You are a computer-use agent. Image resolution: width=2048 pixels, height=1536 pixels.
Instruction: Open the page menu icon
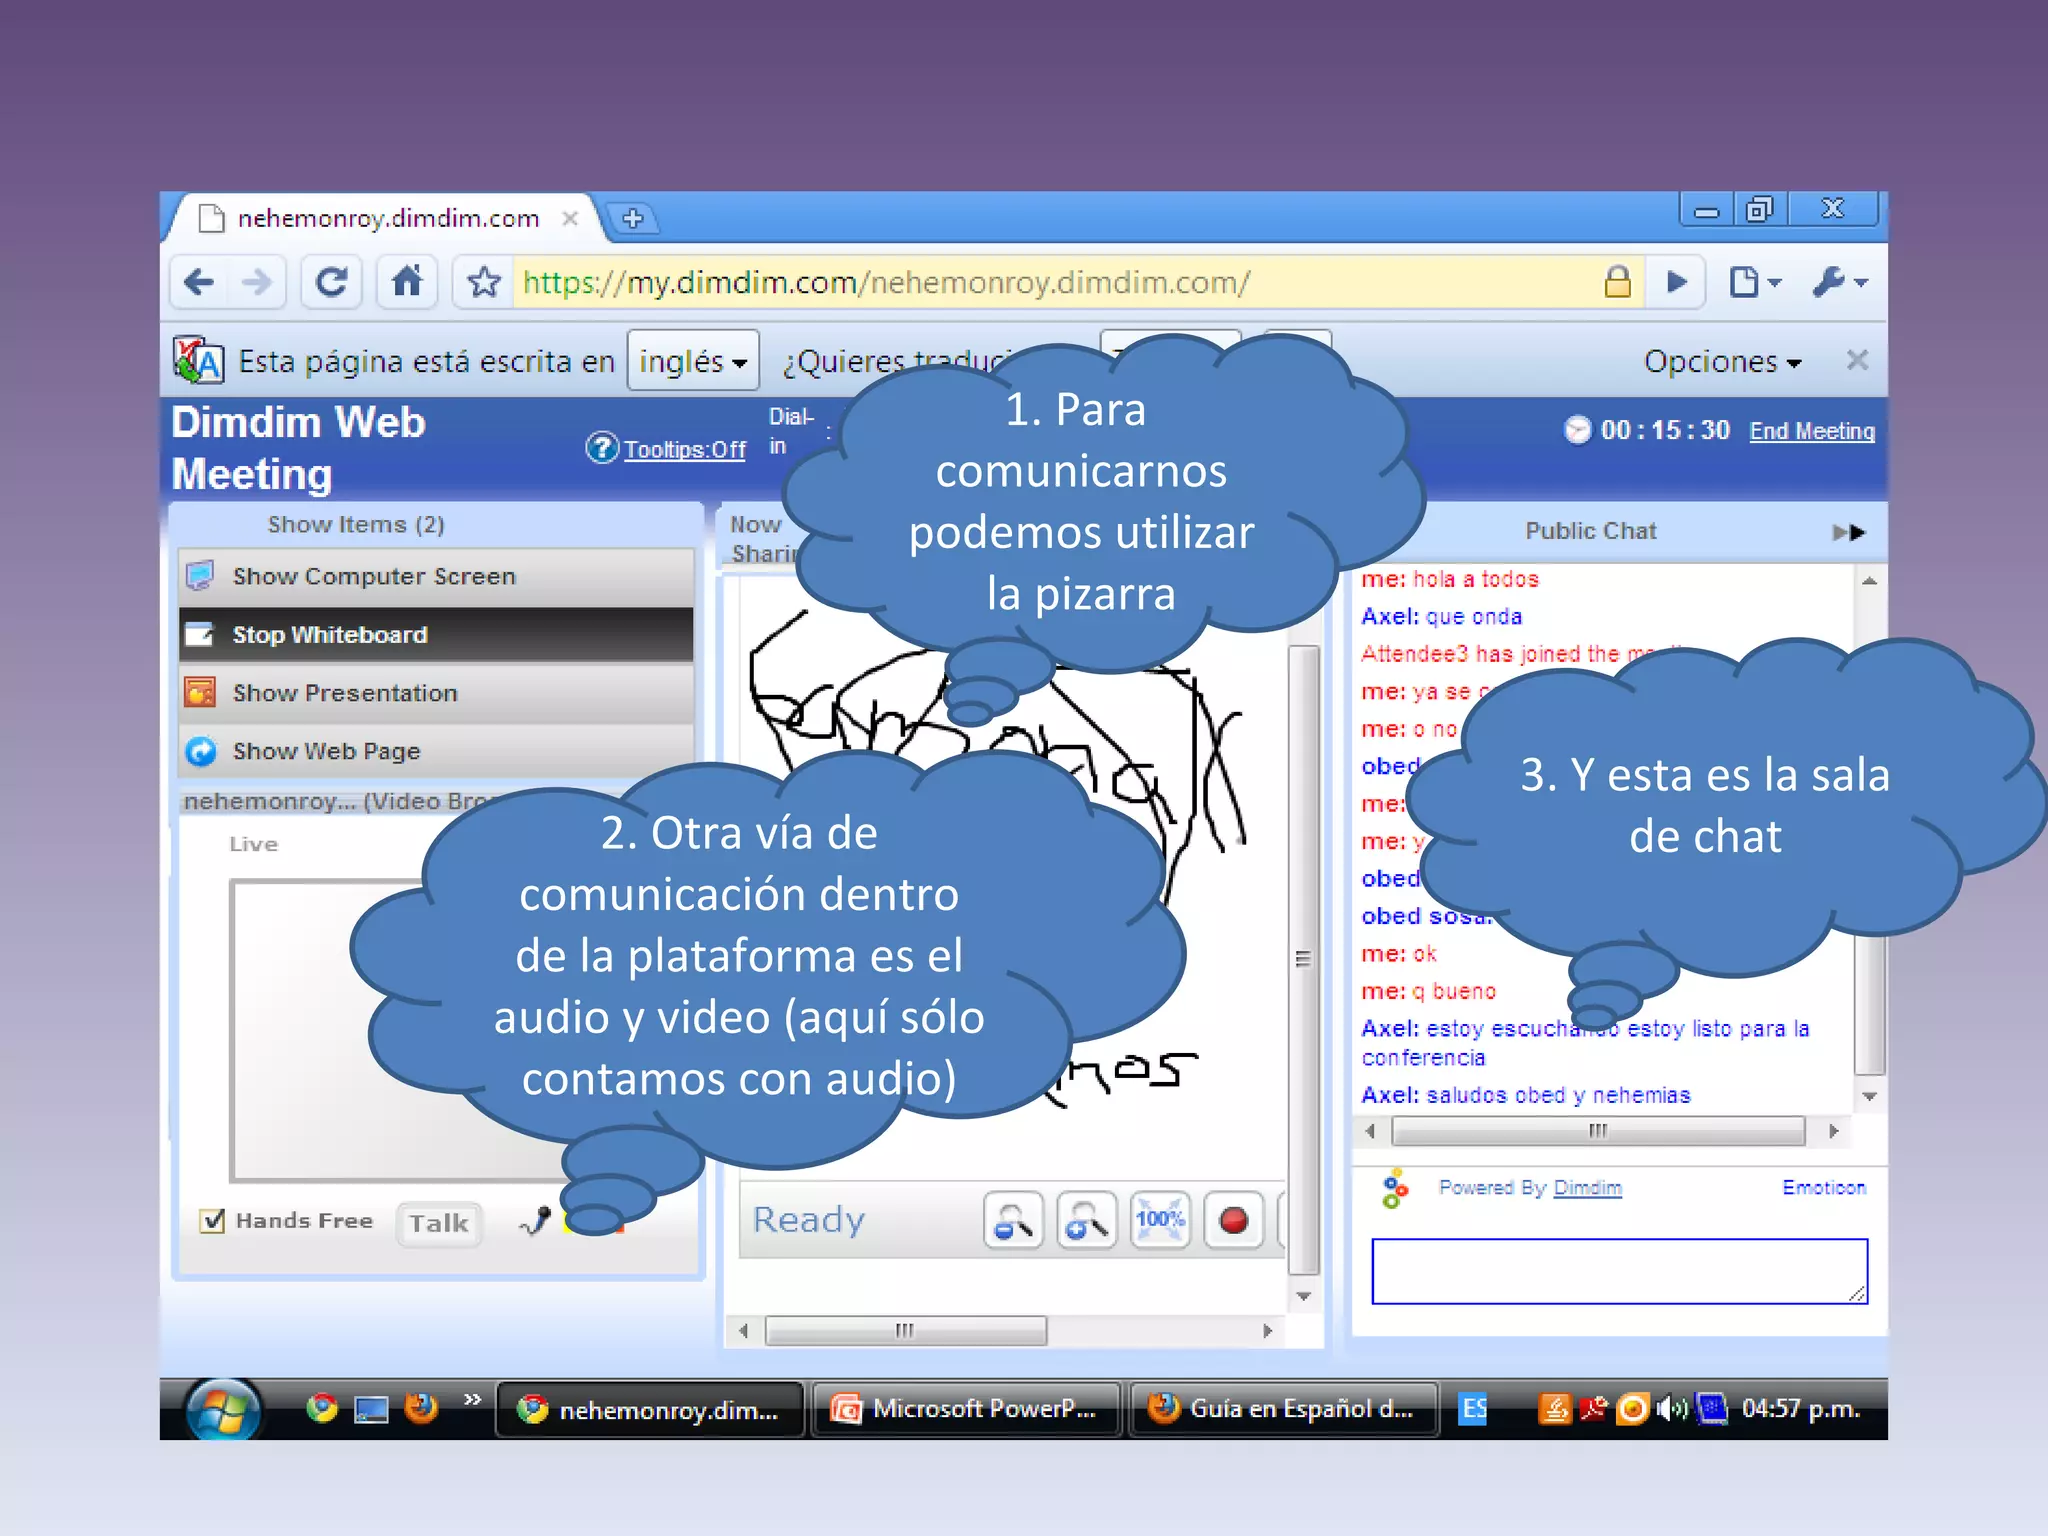1754,283
